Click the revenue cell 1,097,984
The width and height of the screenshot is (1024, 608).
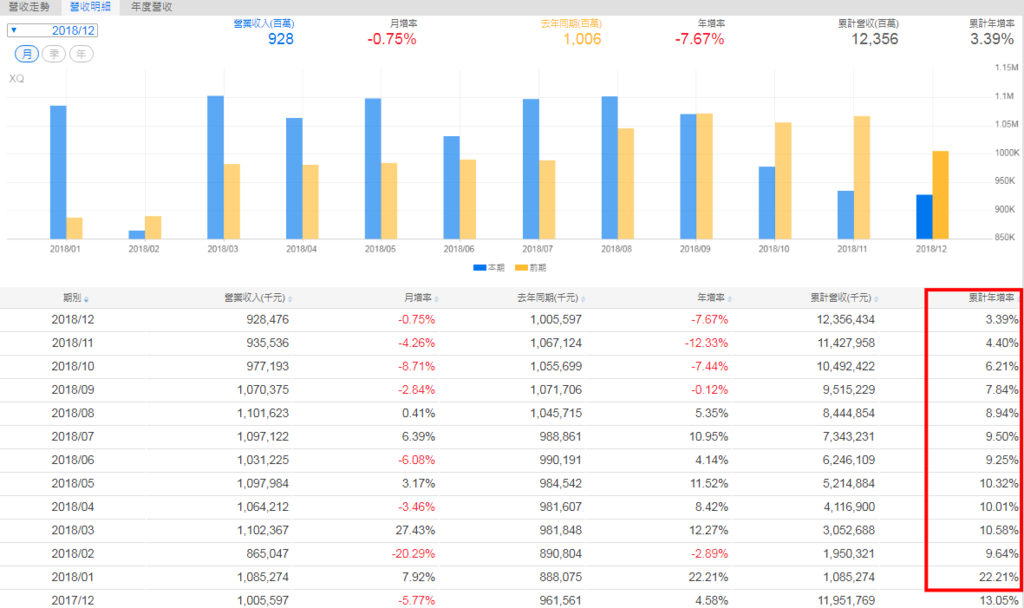click(263, 484)
